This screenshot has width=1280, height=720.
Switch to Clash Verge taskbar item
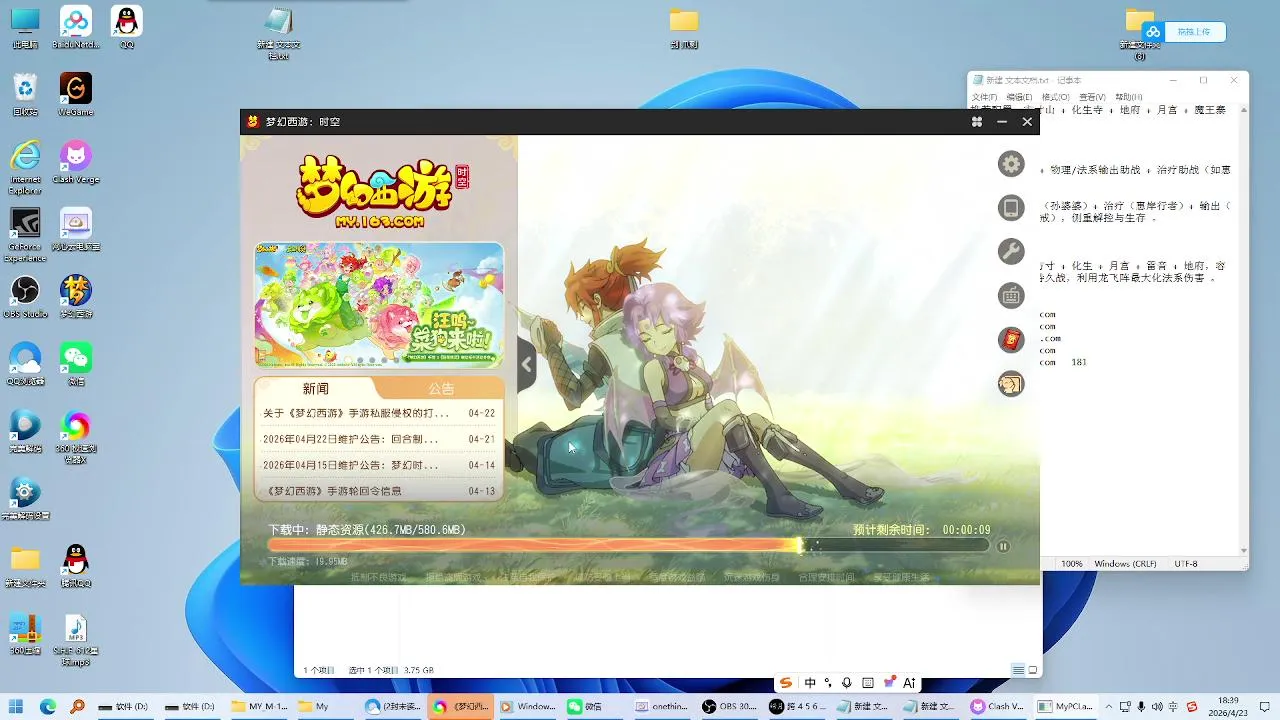point(997,706)
